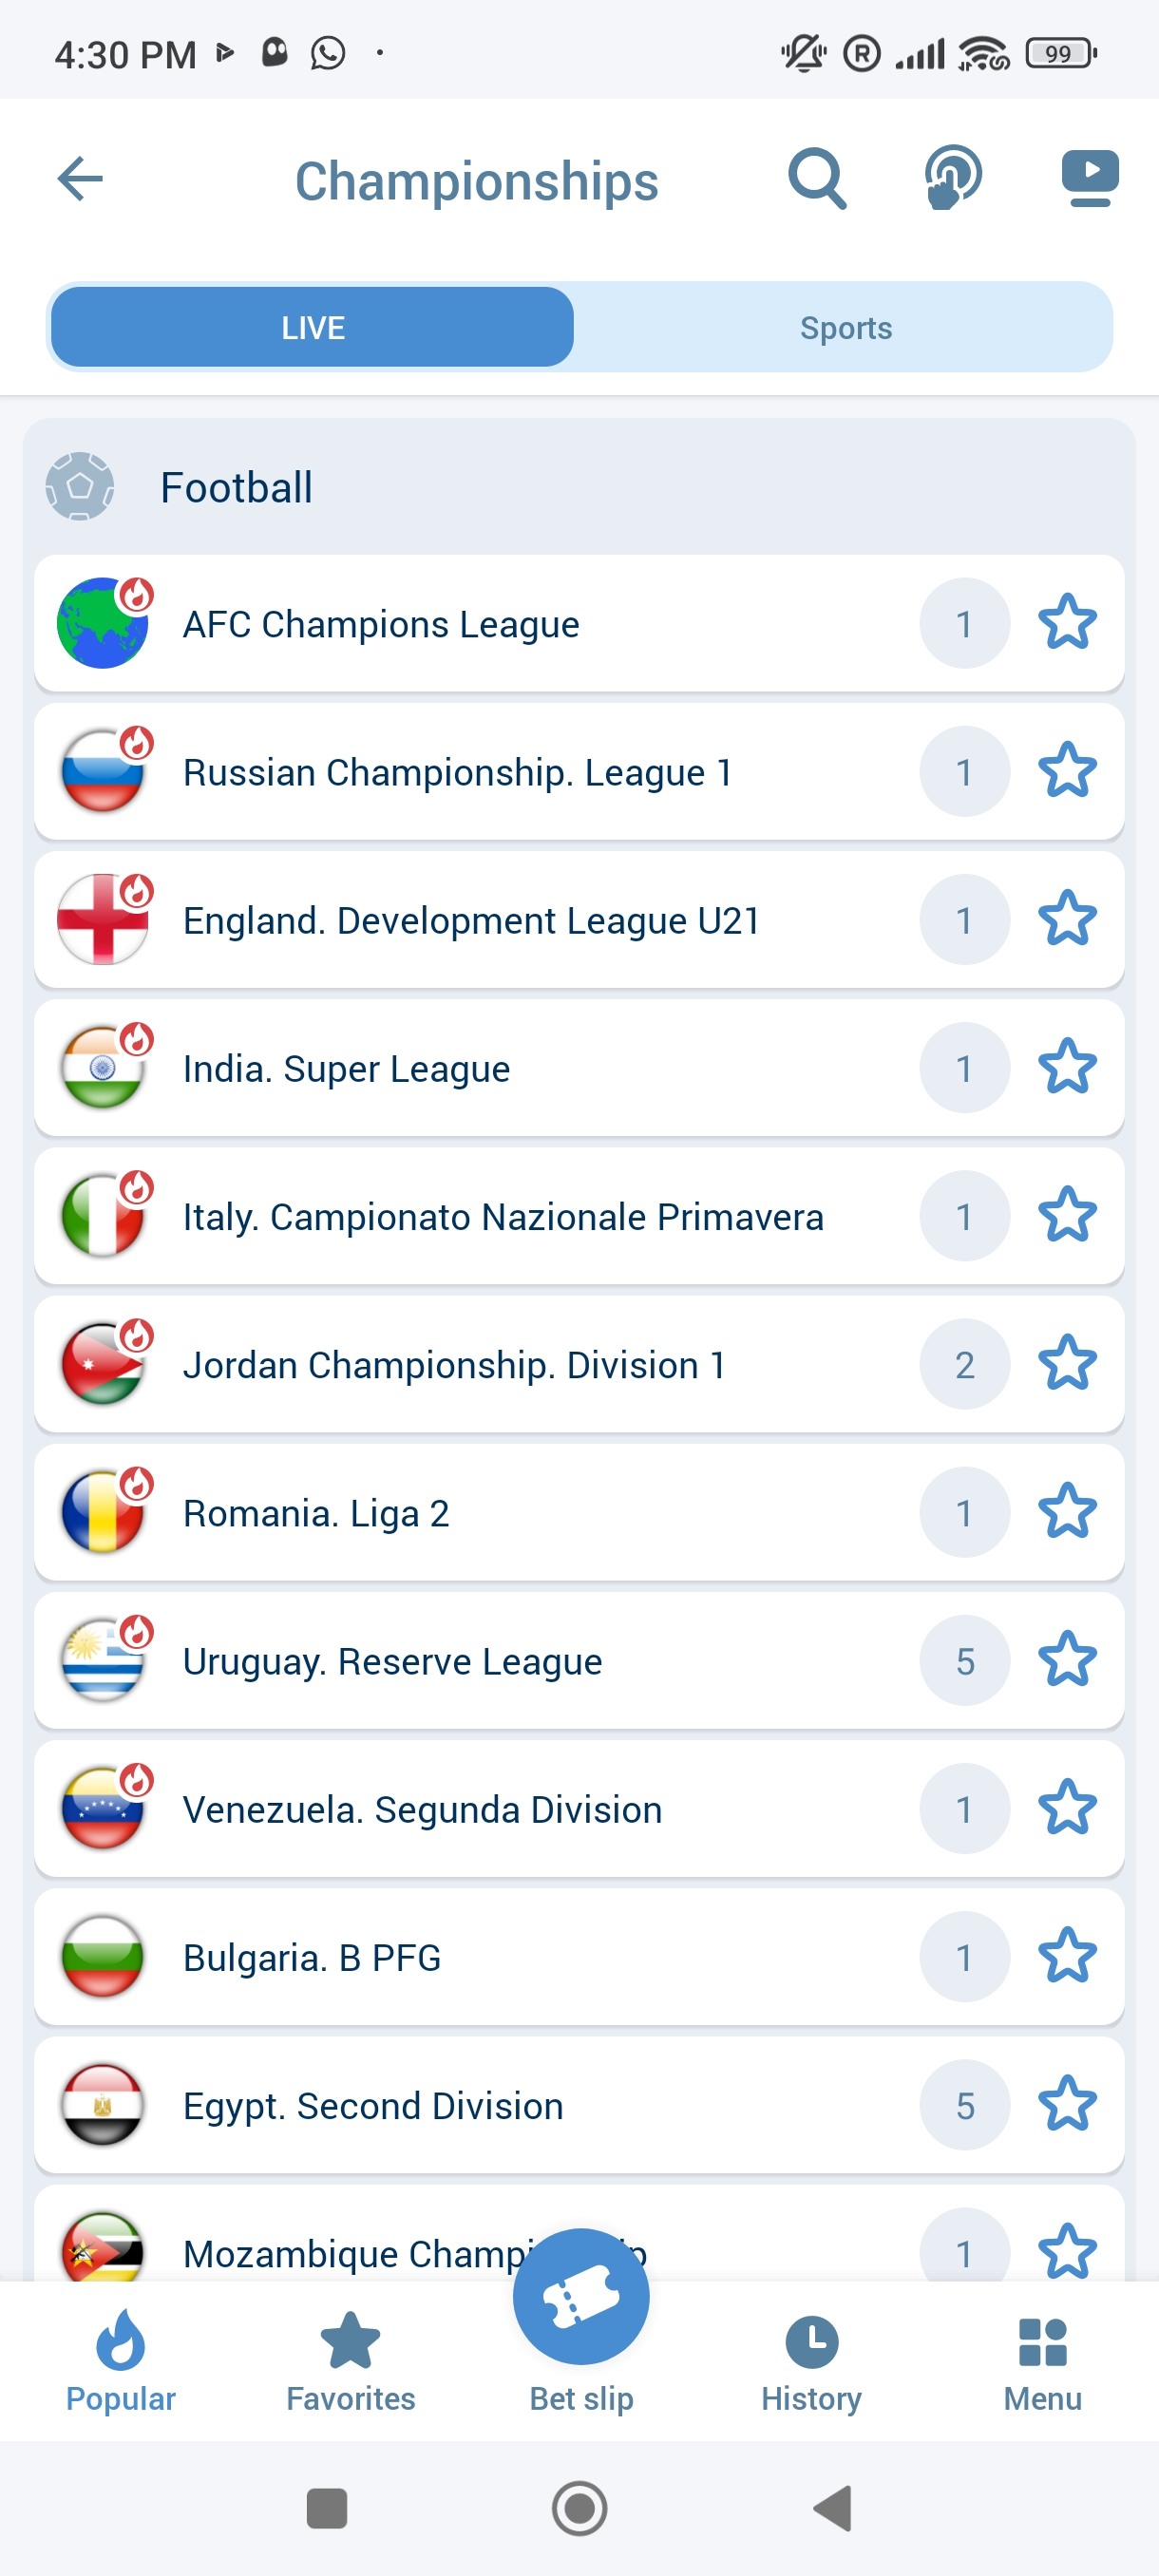Image resolution: width=1159 pixels, height=2576 pixels.
Task: Expand Jordan Championship Division 1 count badge
Action: click(x=964, y=1365)
